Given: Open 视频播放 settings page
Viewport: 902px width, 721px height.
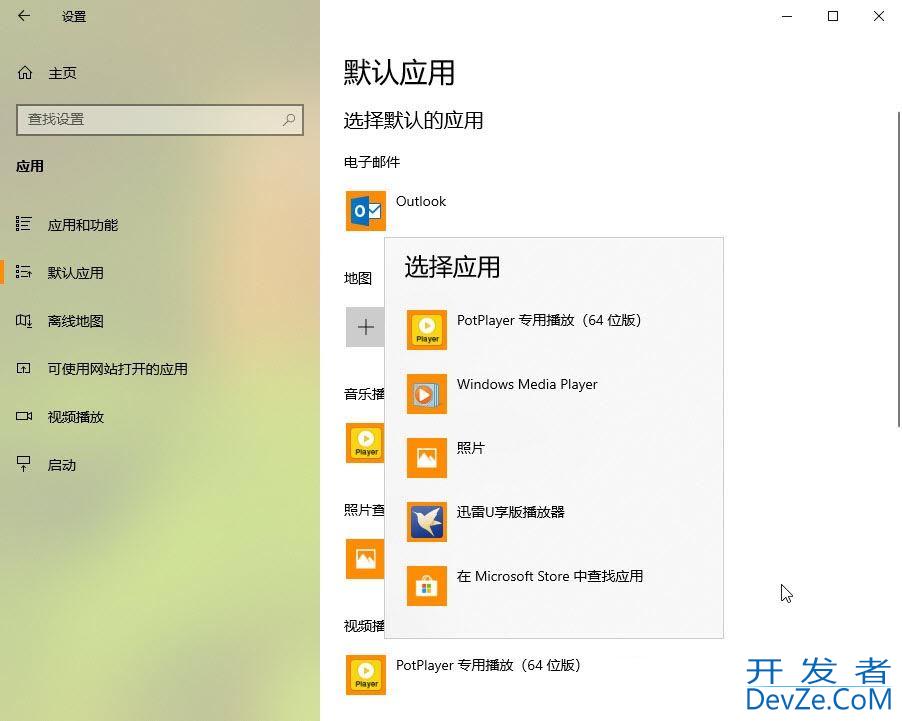Looking at the screenshot, I should pos(75,417).
